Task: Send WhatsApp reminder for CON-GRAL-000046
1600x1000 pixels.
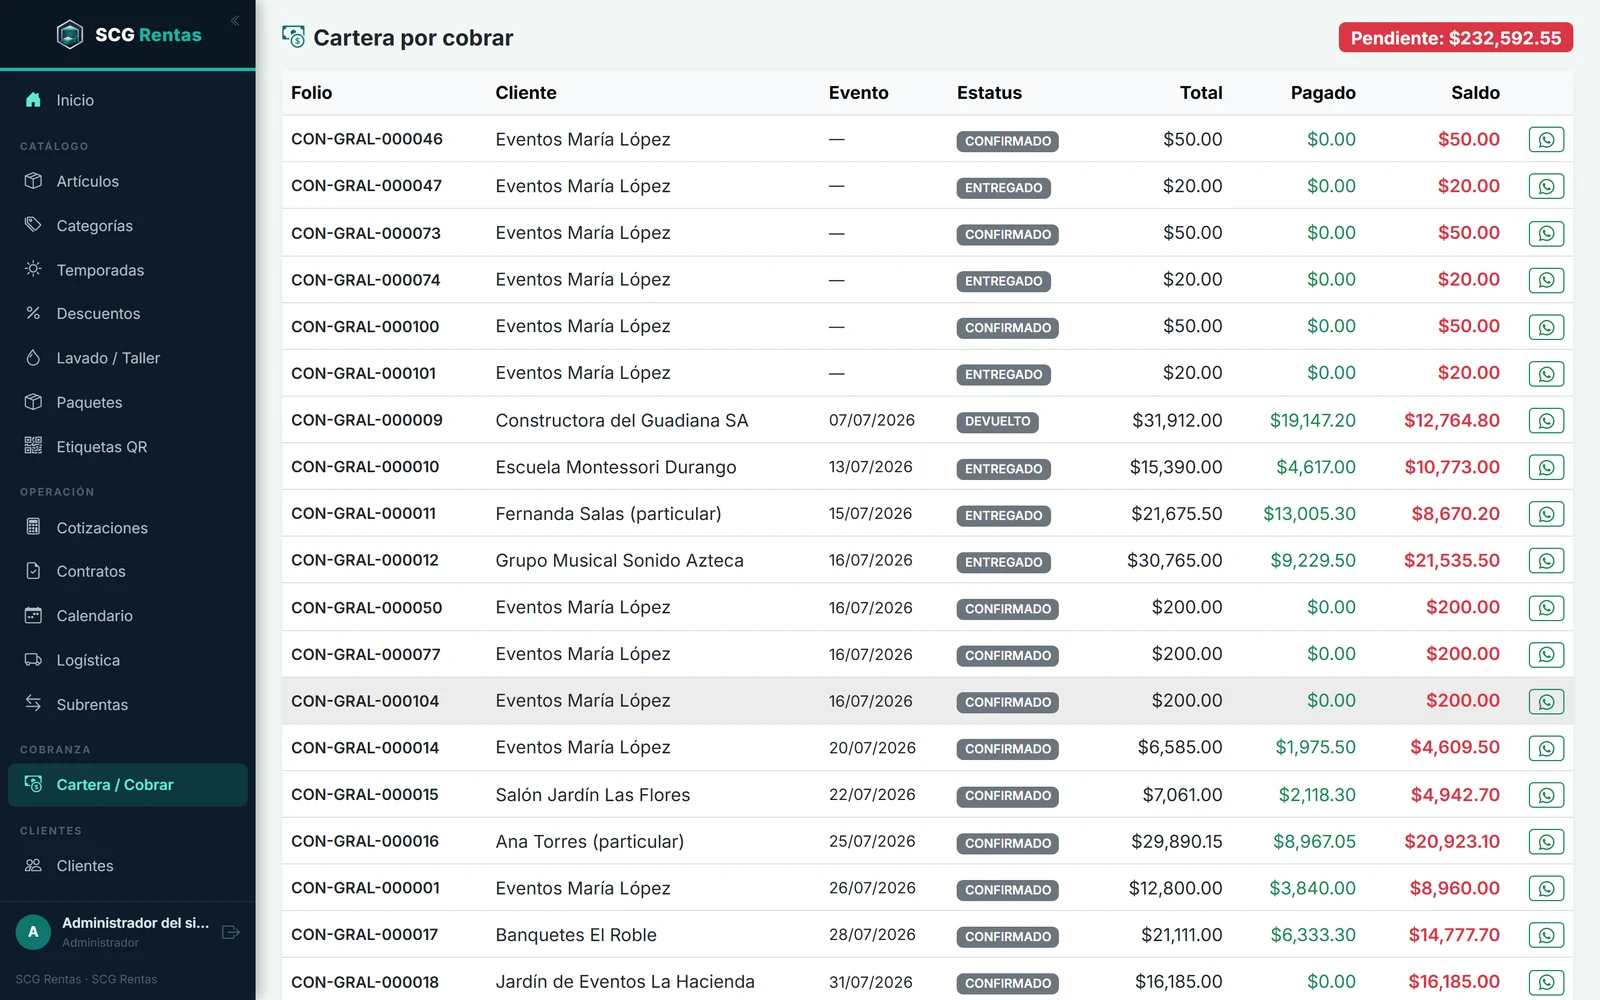Action: [1546, 140]
